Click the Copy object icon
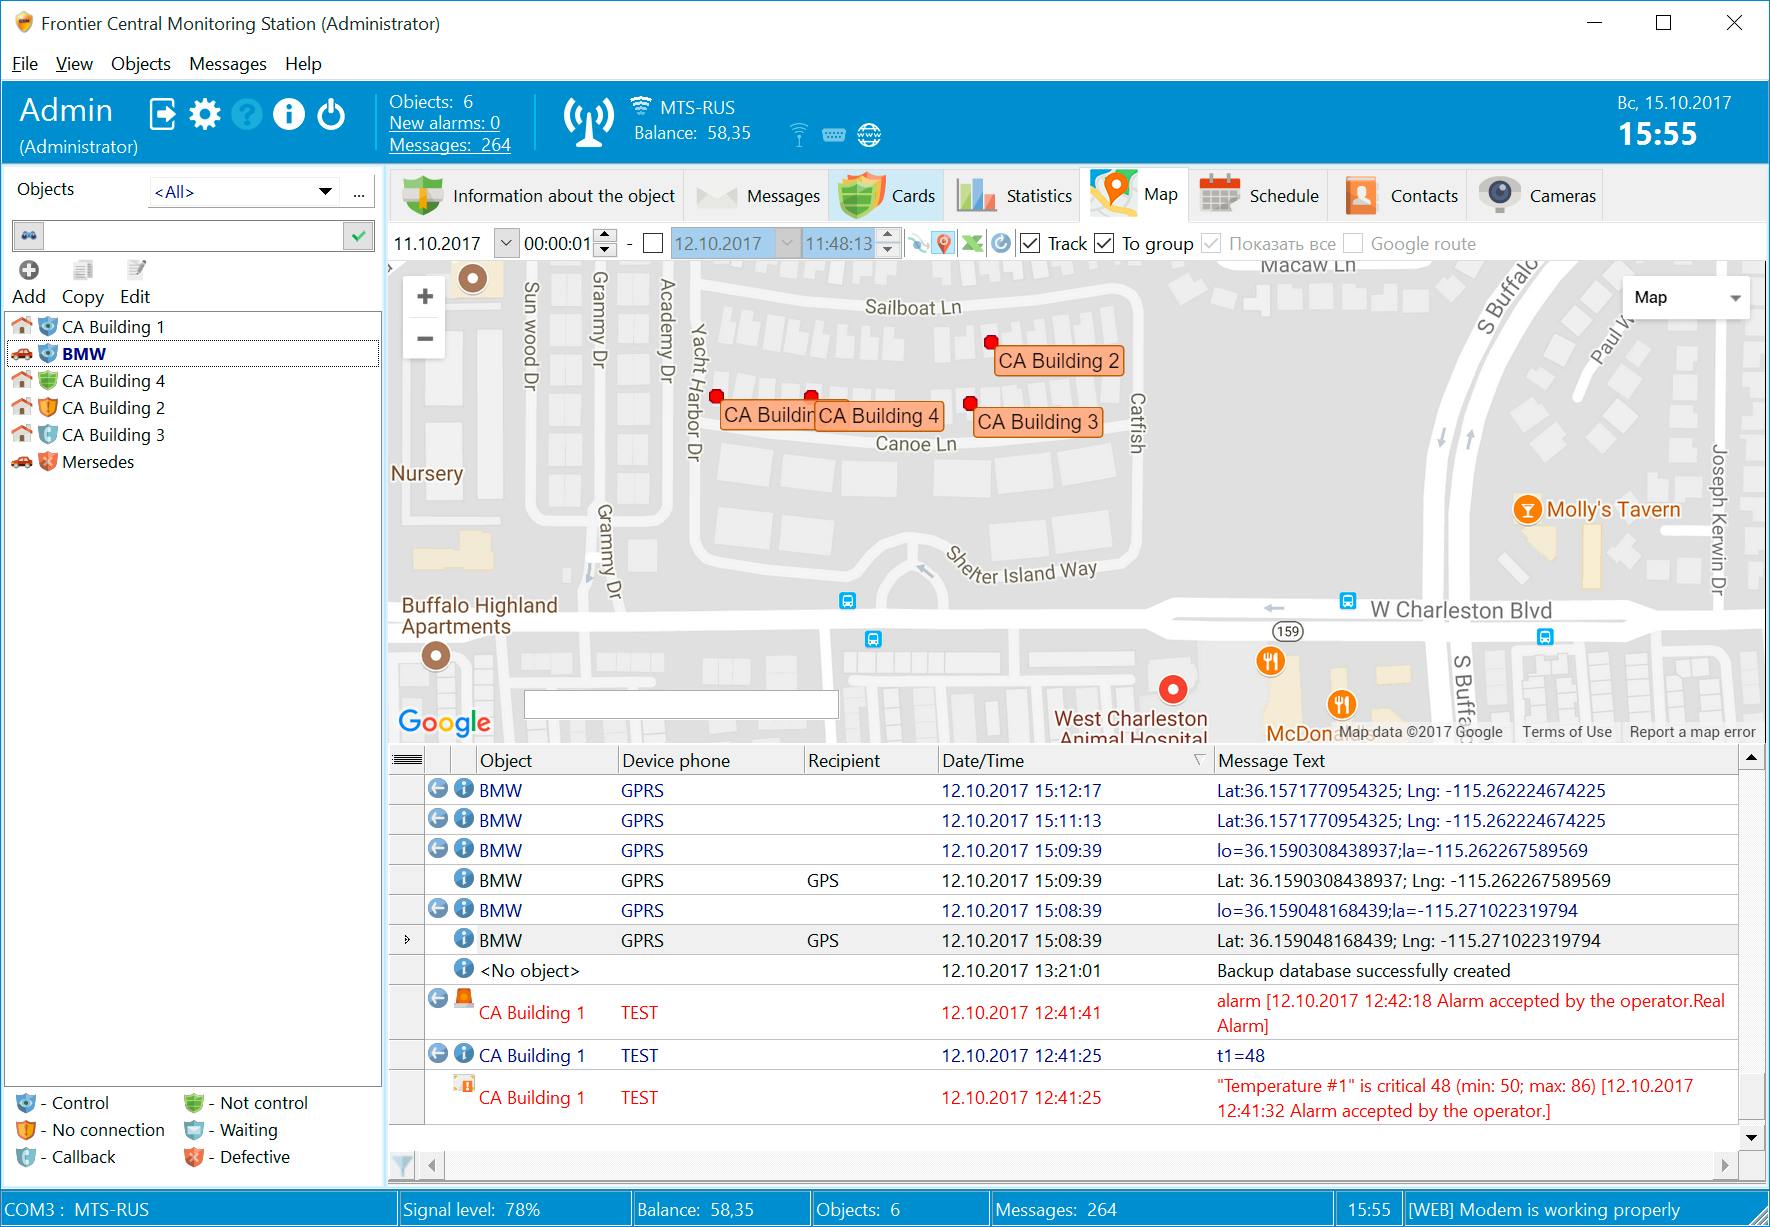Screen dimensions: 1770x1227 (x=82, y=270)
